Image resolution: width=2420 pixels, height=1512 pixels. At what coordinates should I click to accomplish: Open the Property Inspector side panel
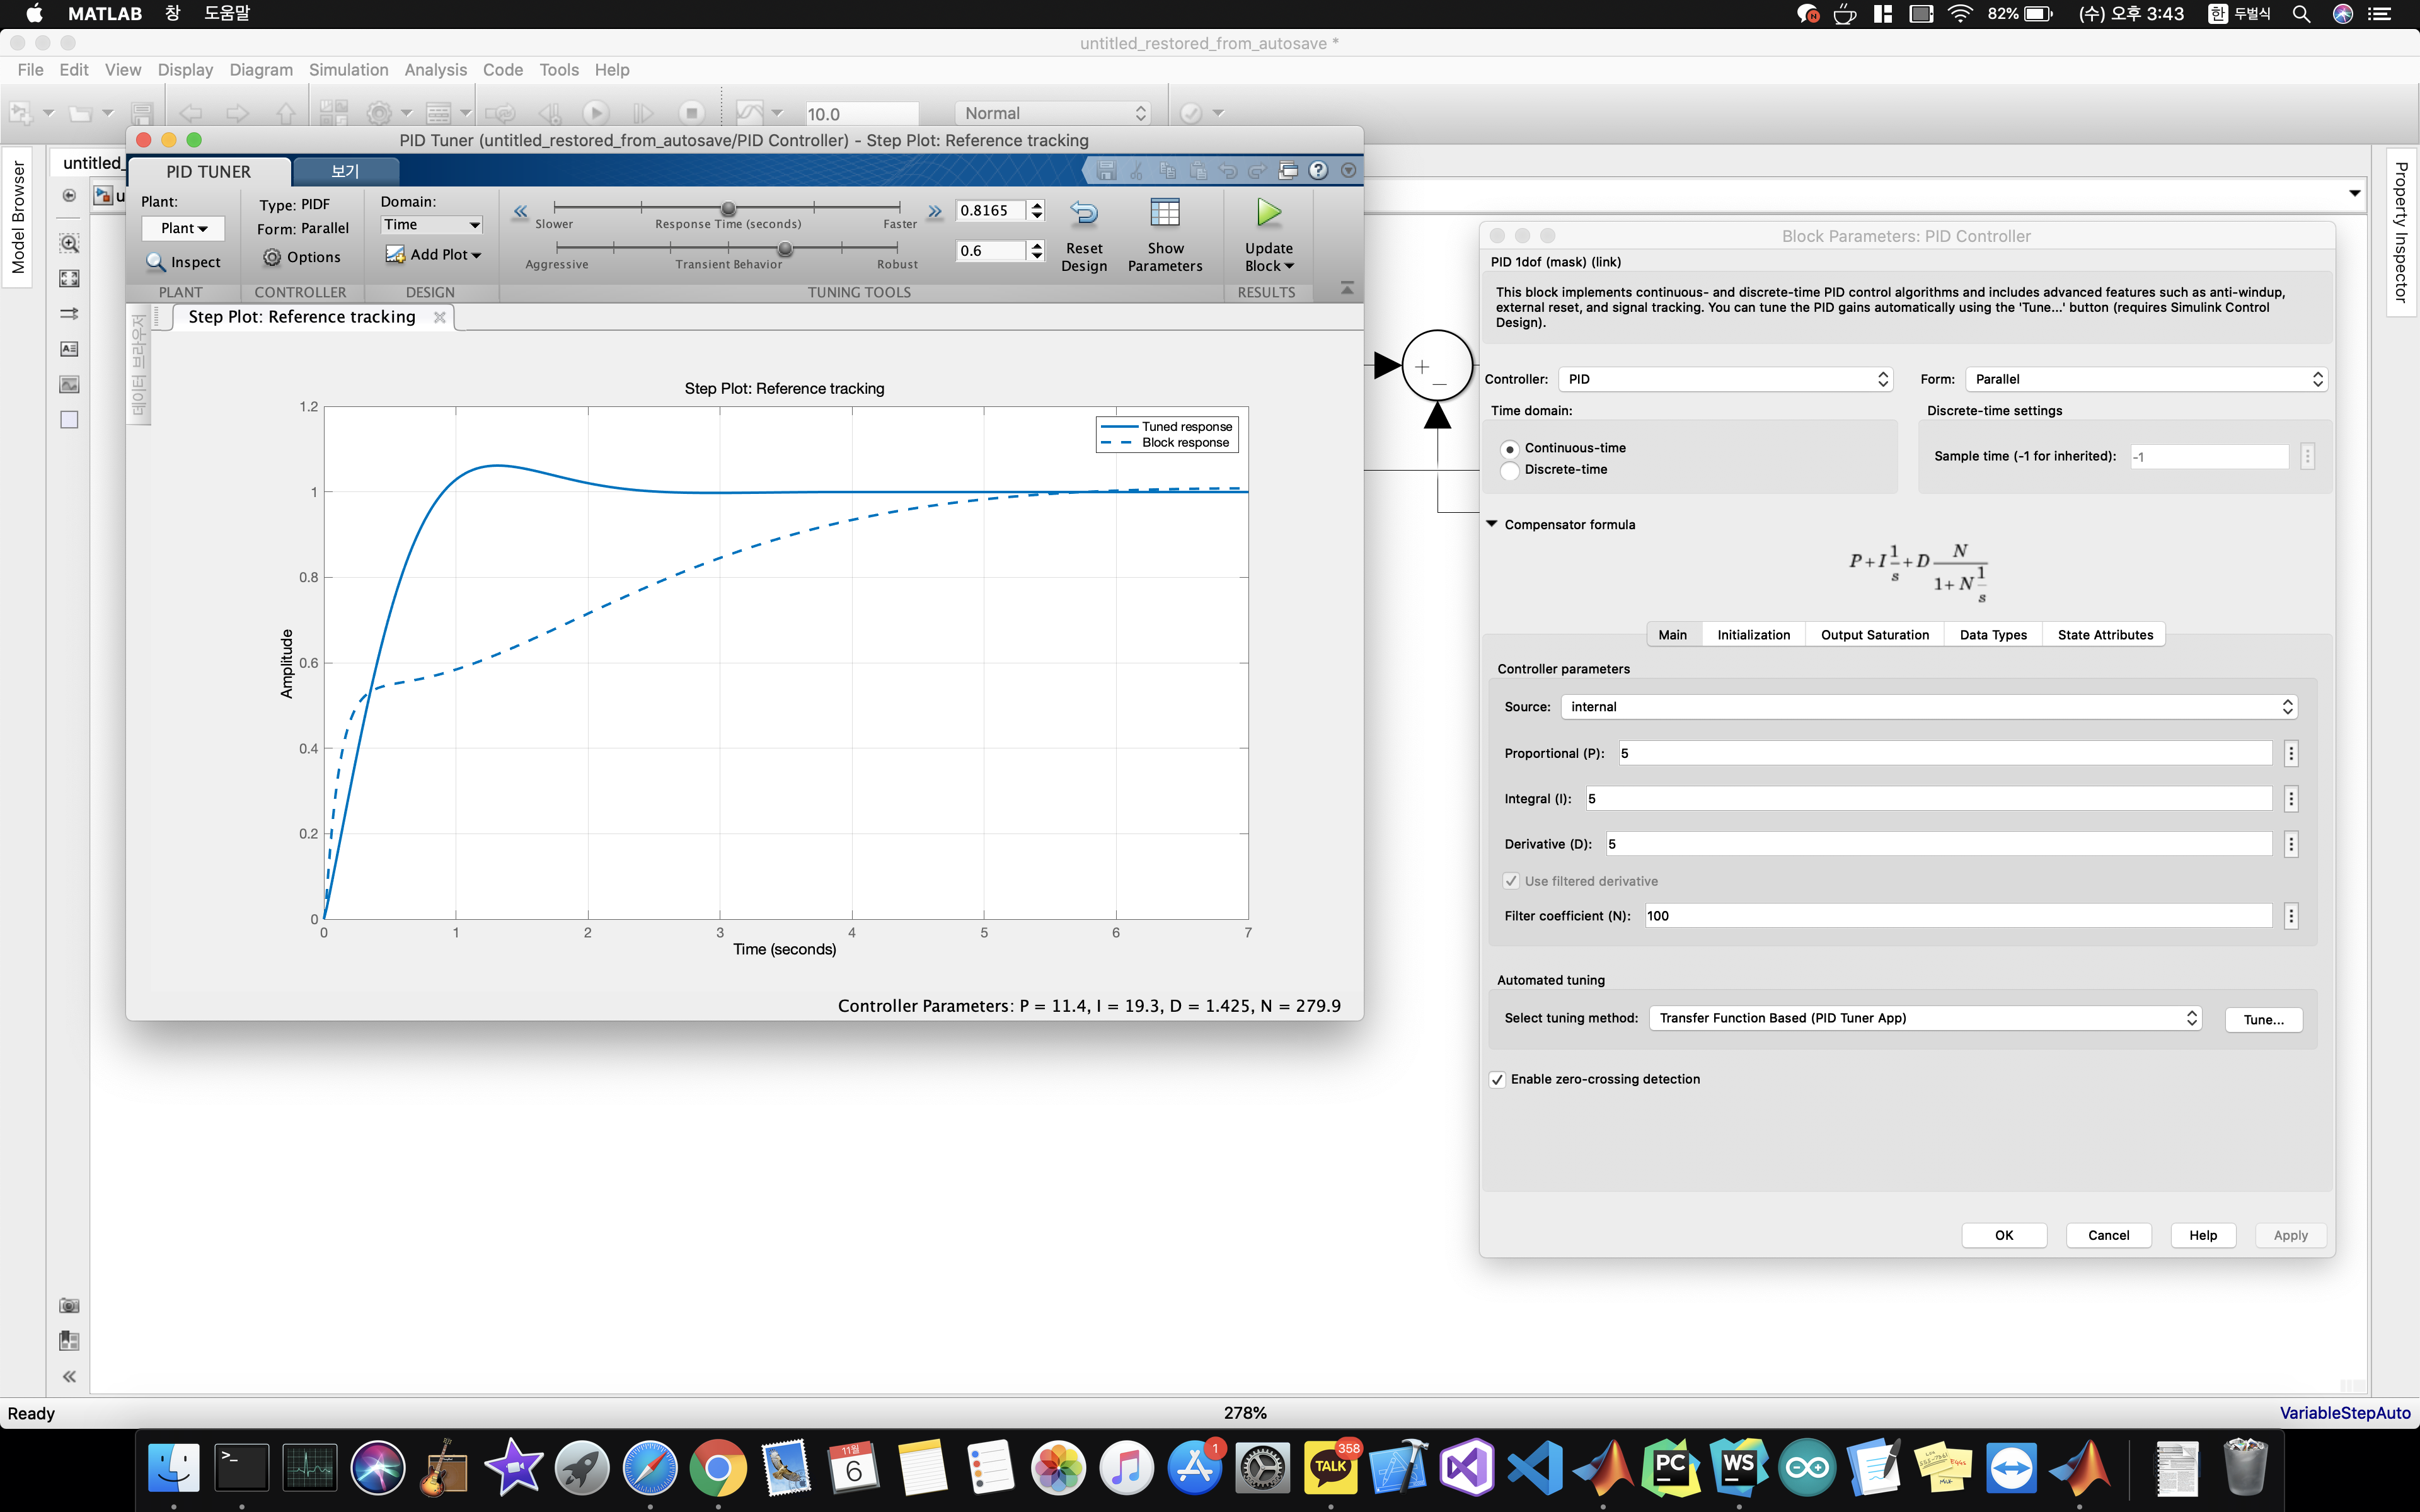pyautogui.click(x=2400, y=232)
